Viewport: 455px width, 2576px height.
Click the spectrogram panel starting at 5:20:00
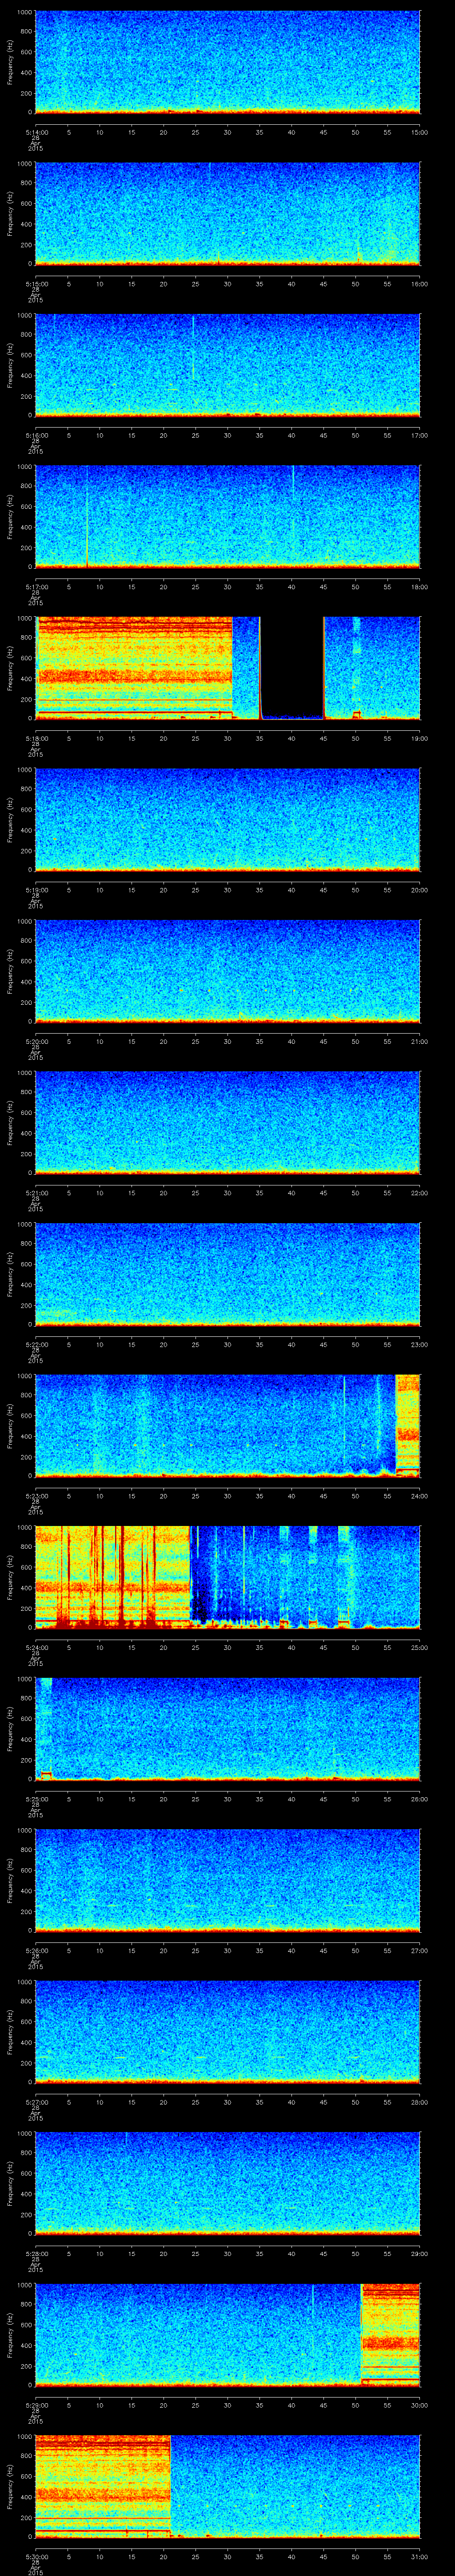click(227, 971)
